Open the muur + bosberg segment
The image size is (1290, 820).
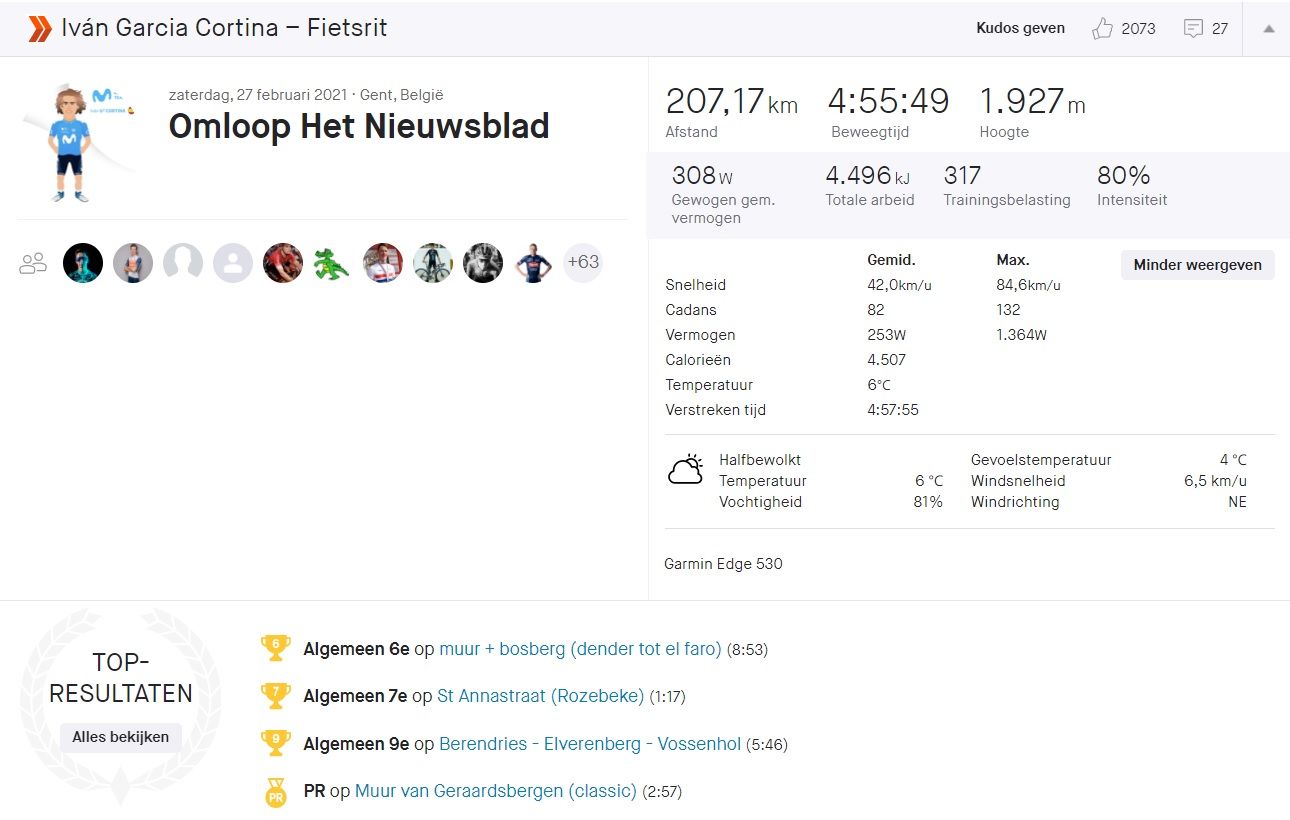click(580, 649)
